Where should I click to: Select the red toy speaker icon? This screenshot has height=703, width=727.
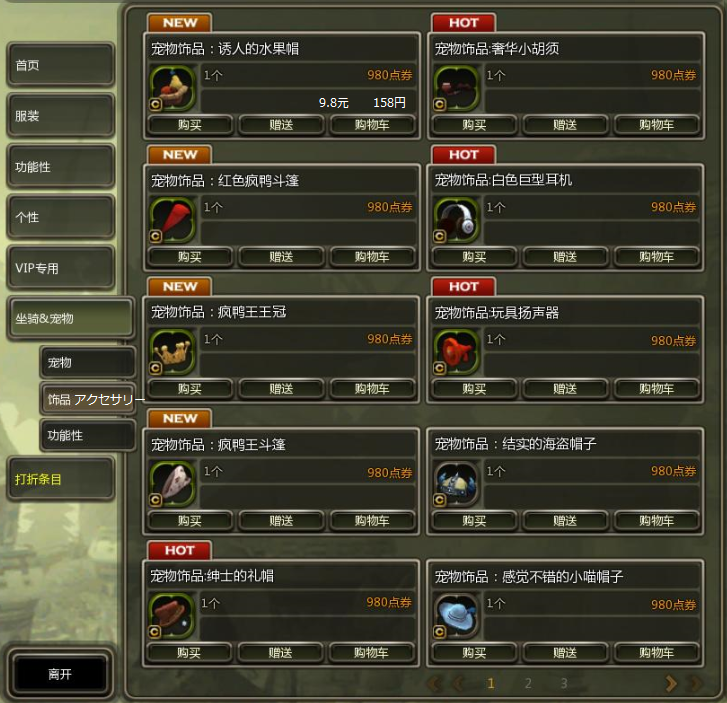(456, 352)
